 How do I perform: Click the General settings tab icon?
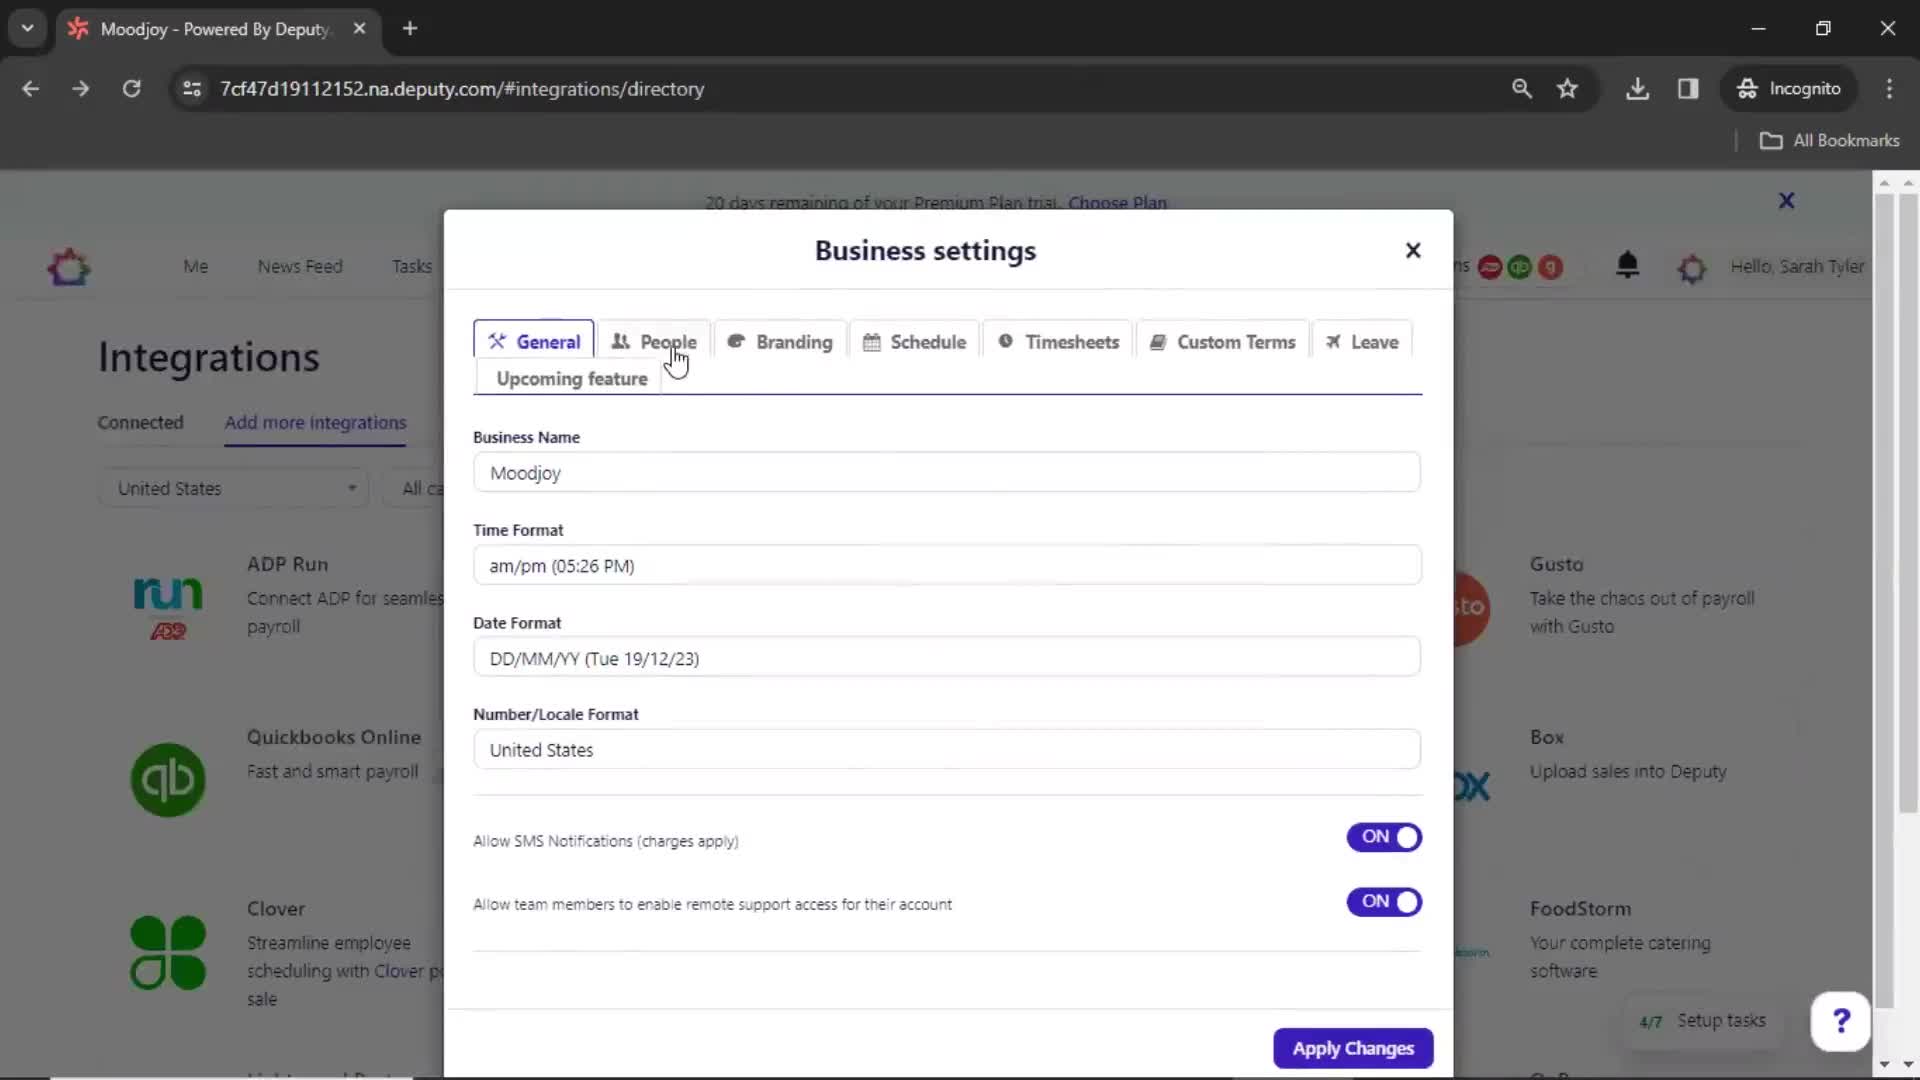[x=497, y=340]
